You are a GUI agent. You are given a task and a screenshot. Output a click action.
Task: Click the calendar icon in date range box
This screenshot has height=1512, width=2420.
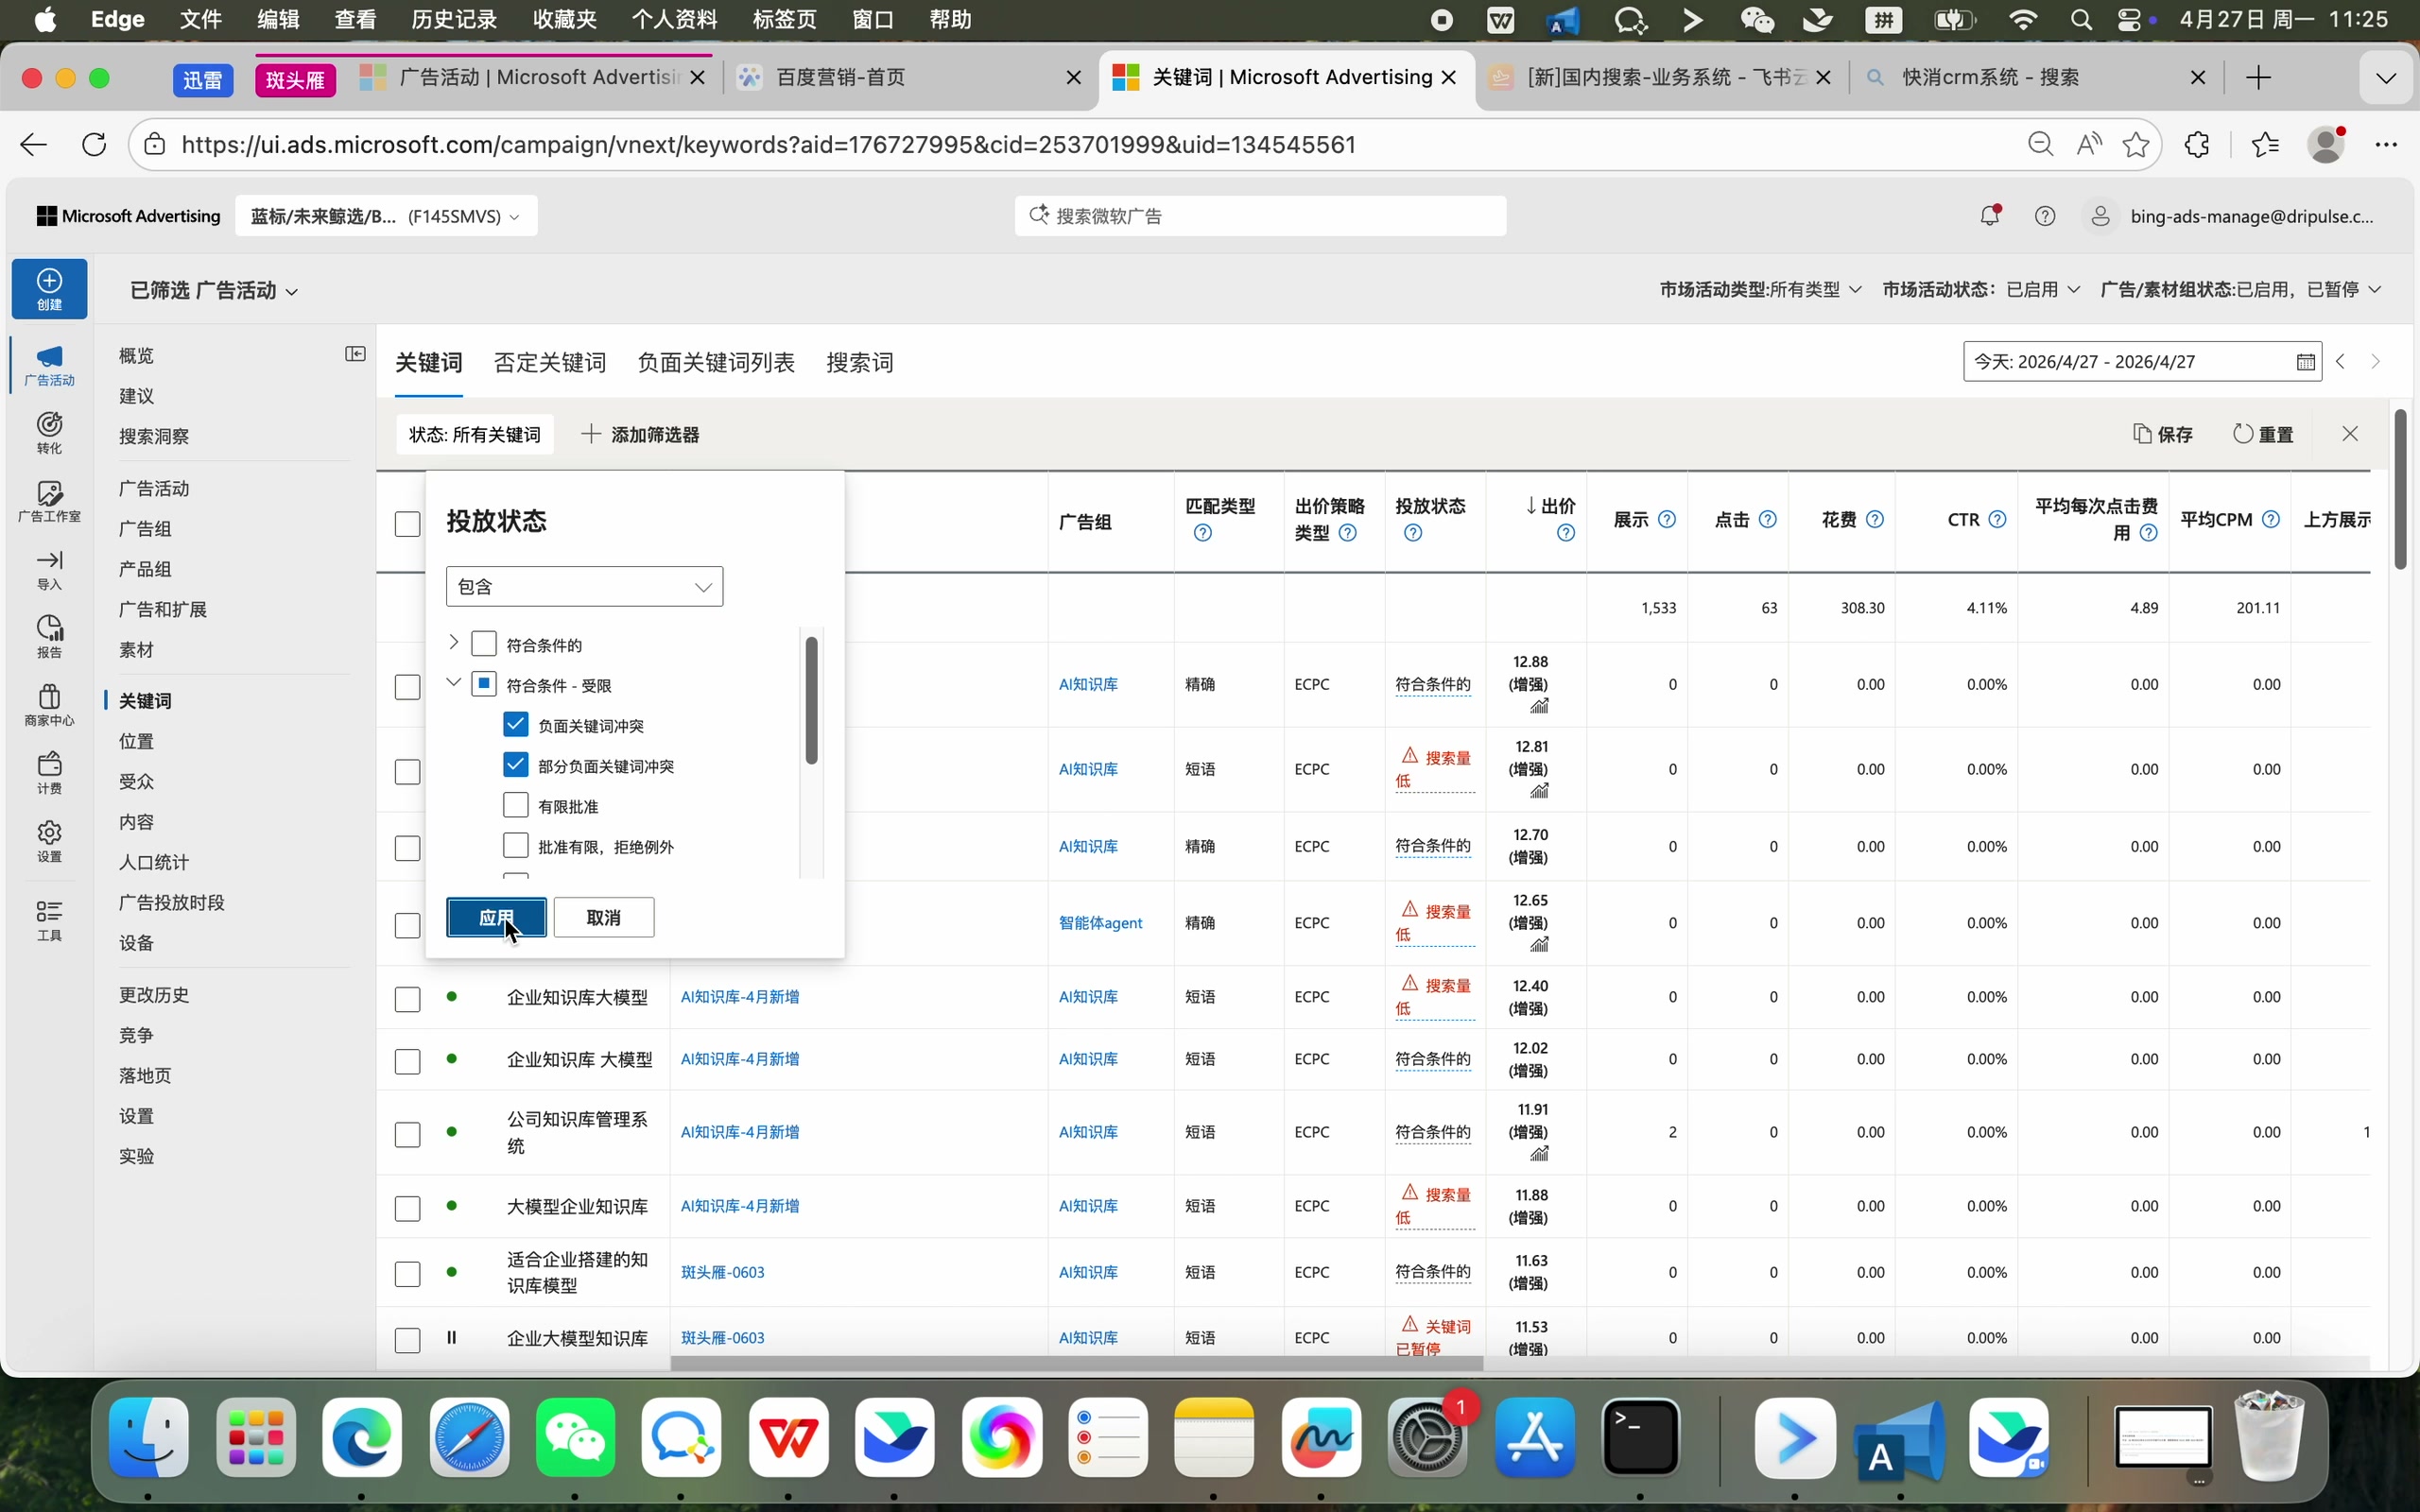(x=2305, y=362)
